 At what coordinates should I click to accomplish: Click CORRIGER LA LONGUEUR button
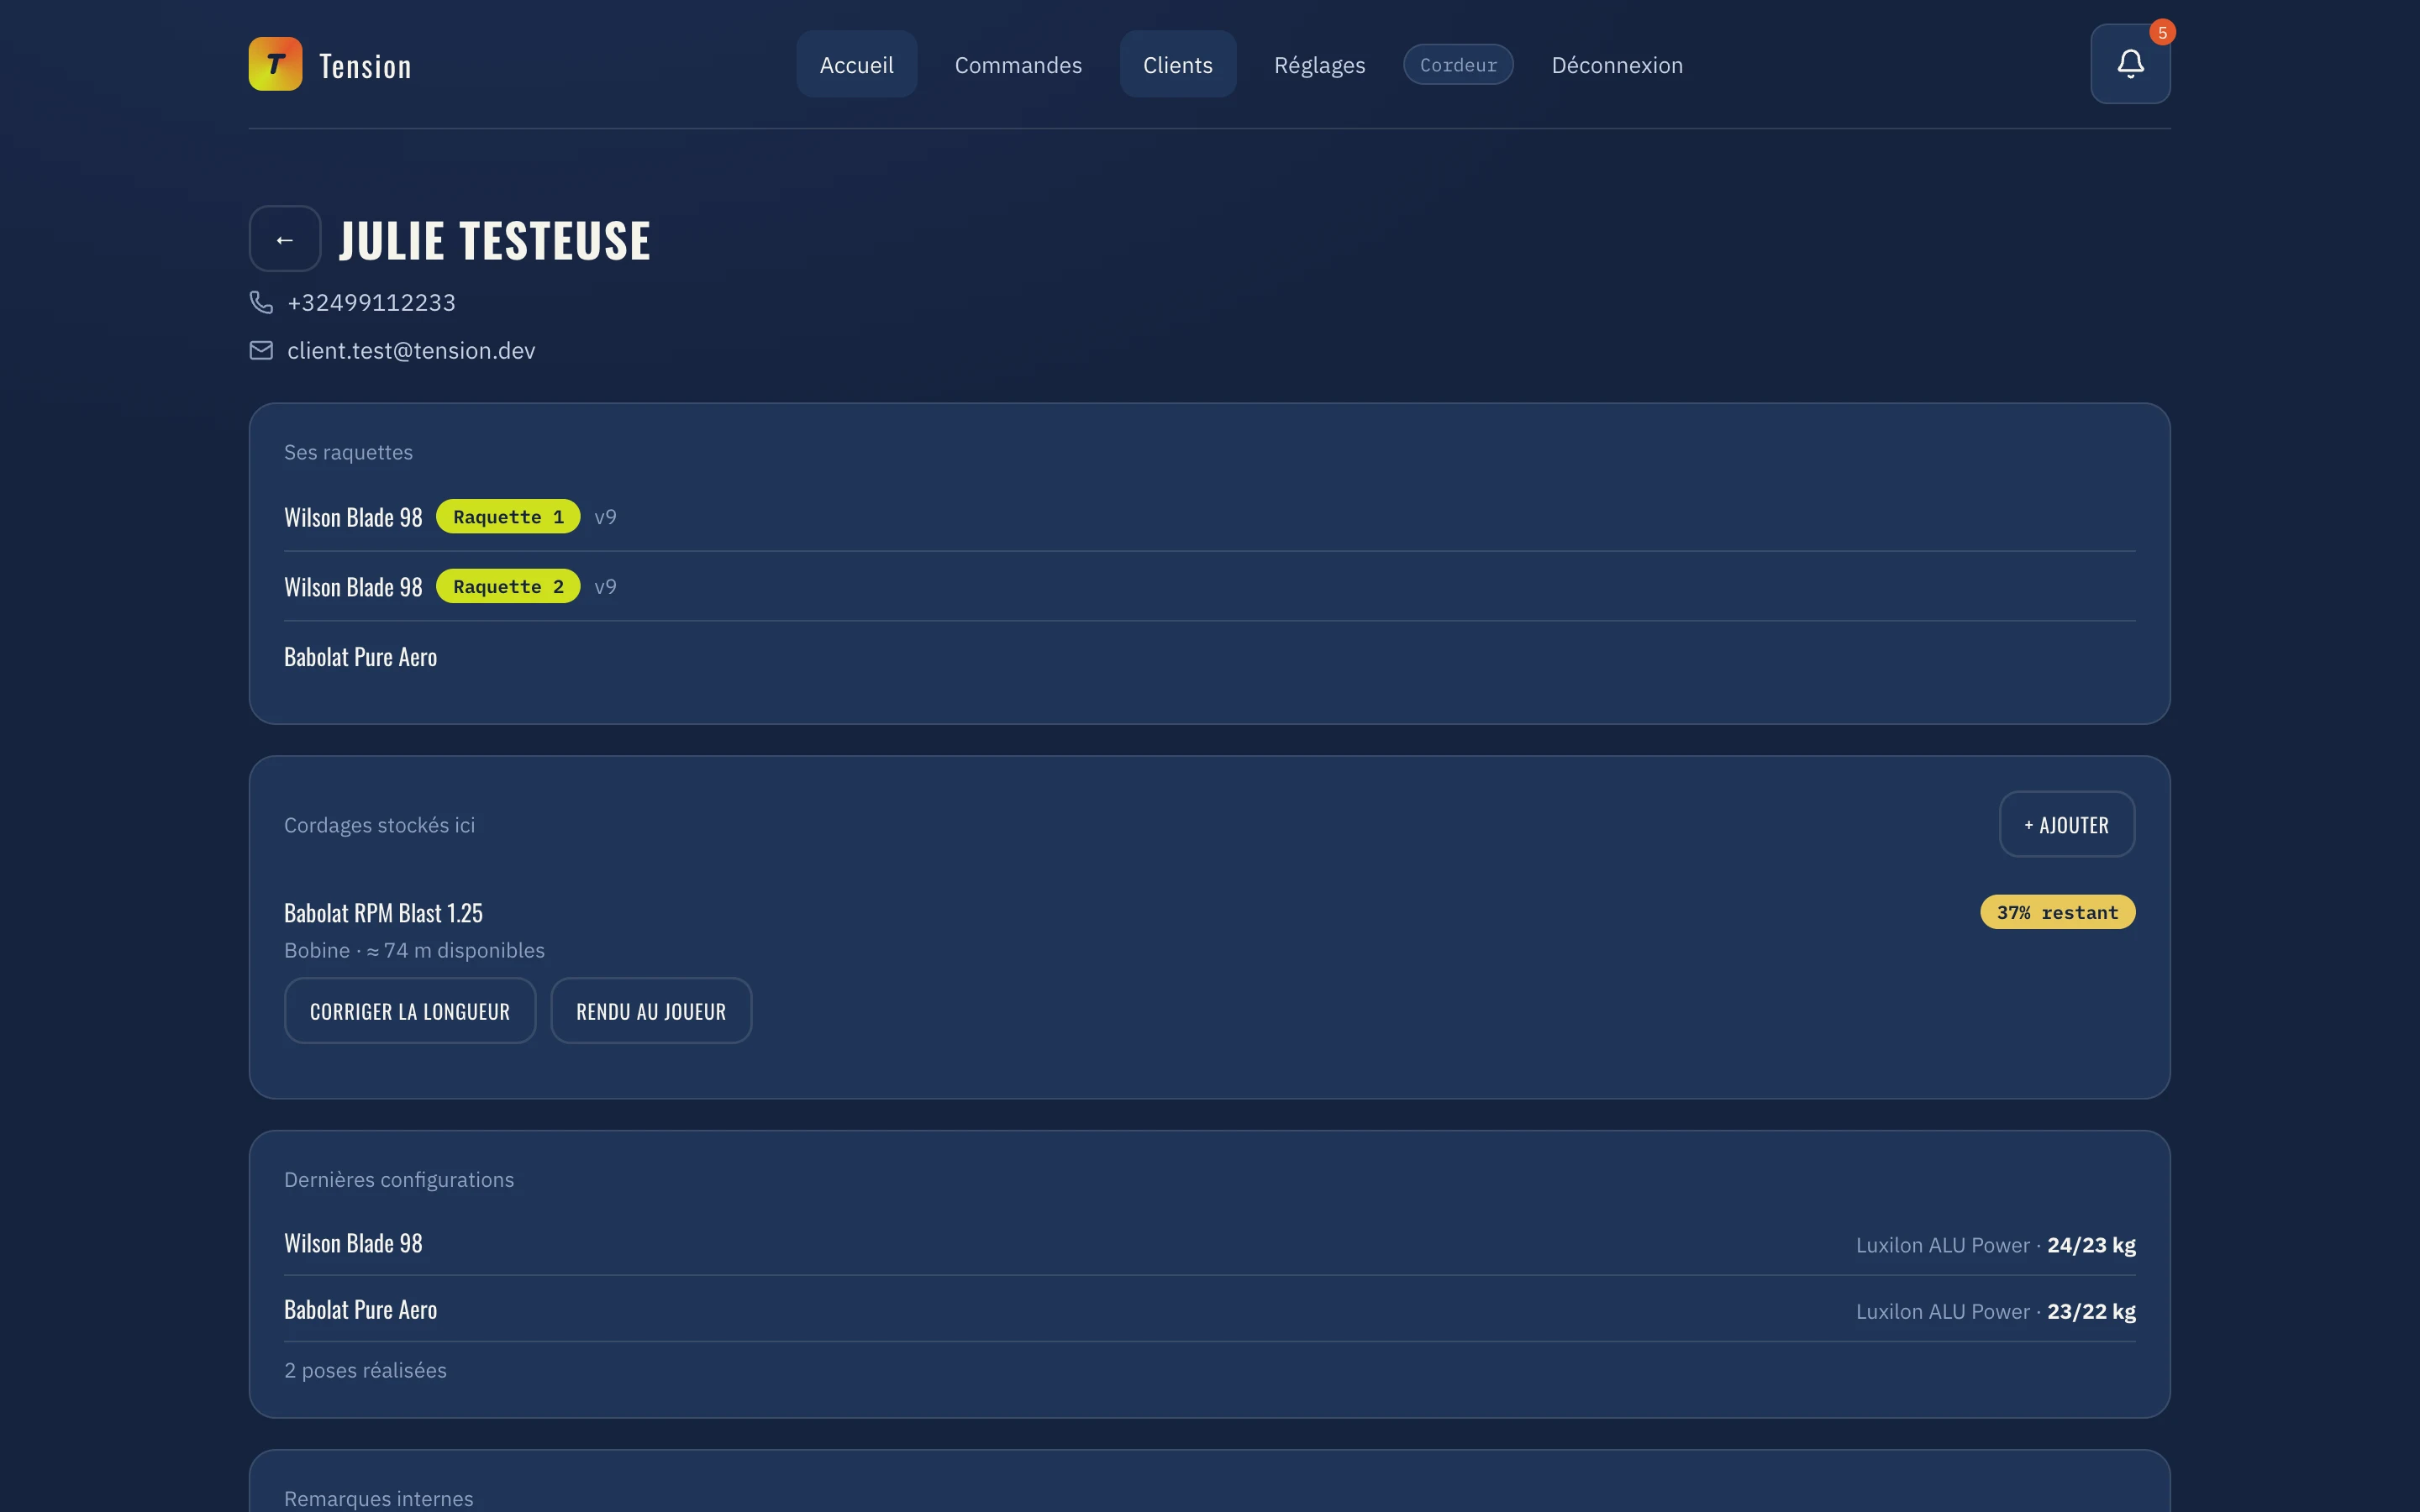[x=410, y=1010]
